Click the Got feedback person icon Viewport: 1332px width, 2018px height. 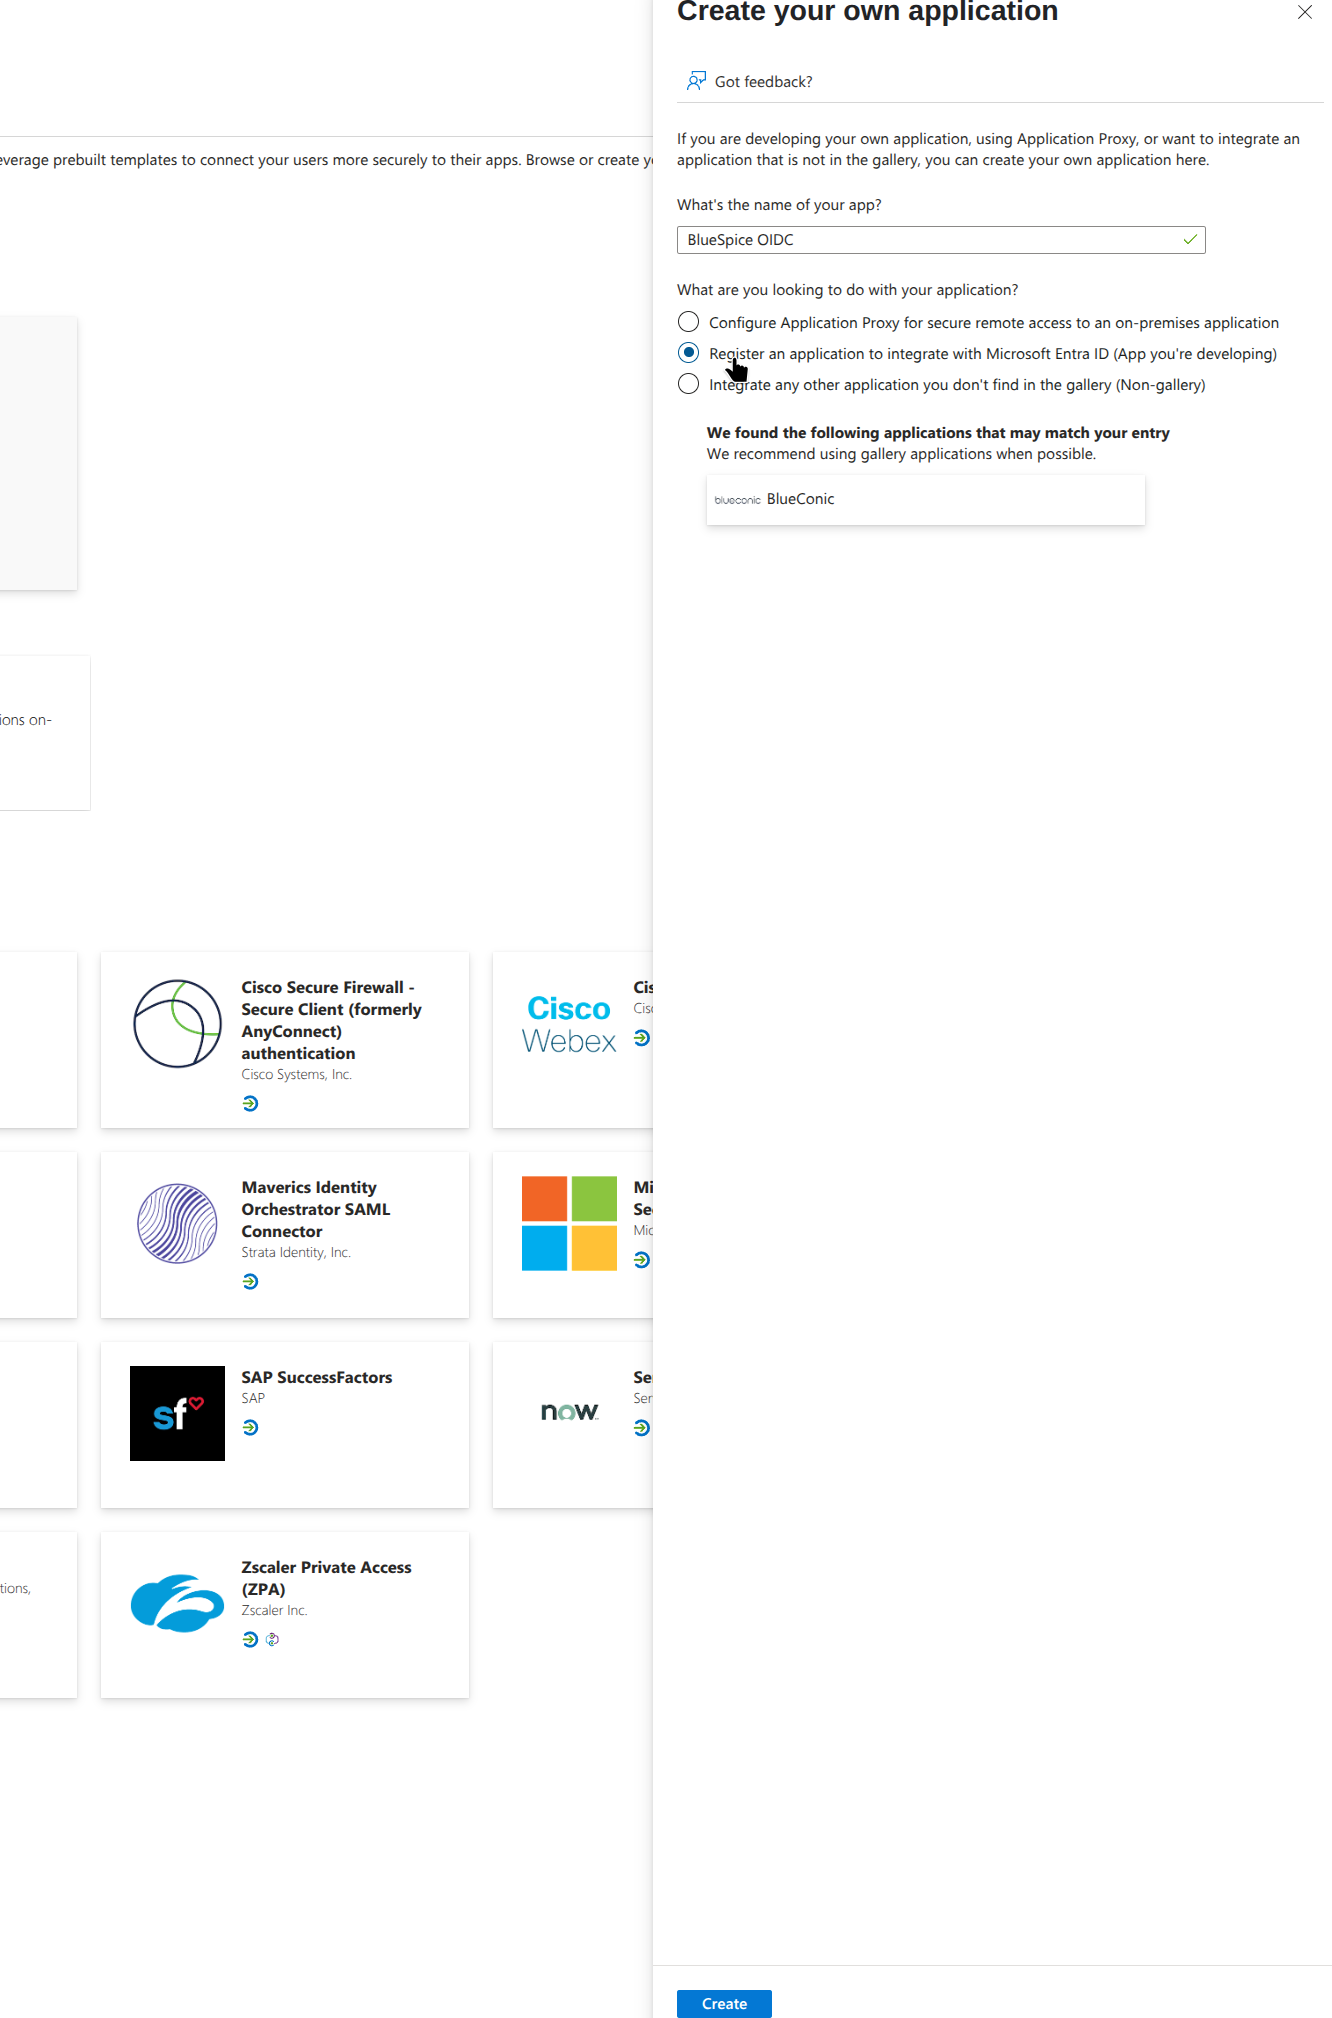pyautogui.click(x=696, y=81)
